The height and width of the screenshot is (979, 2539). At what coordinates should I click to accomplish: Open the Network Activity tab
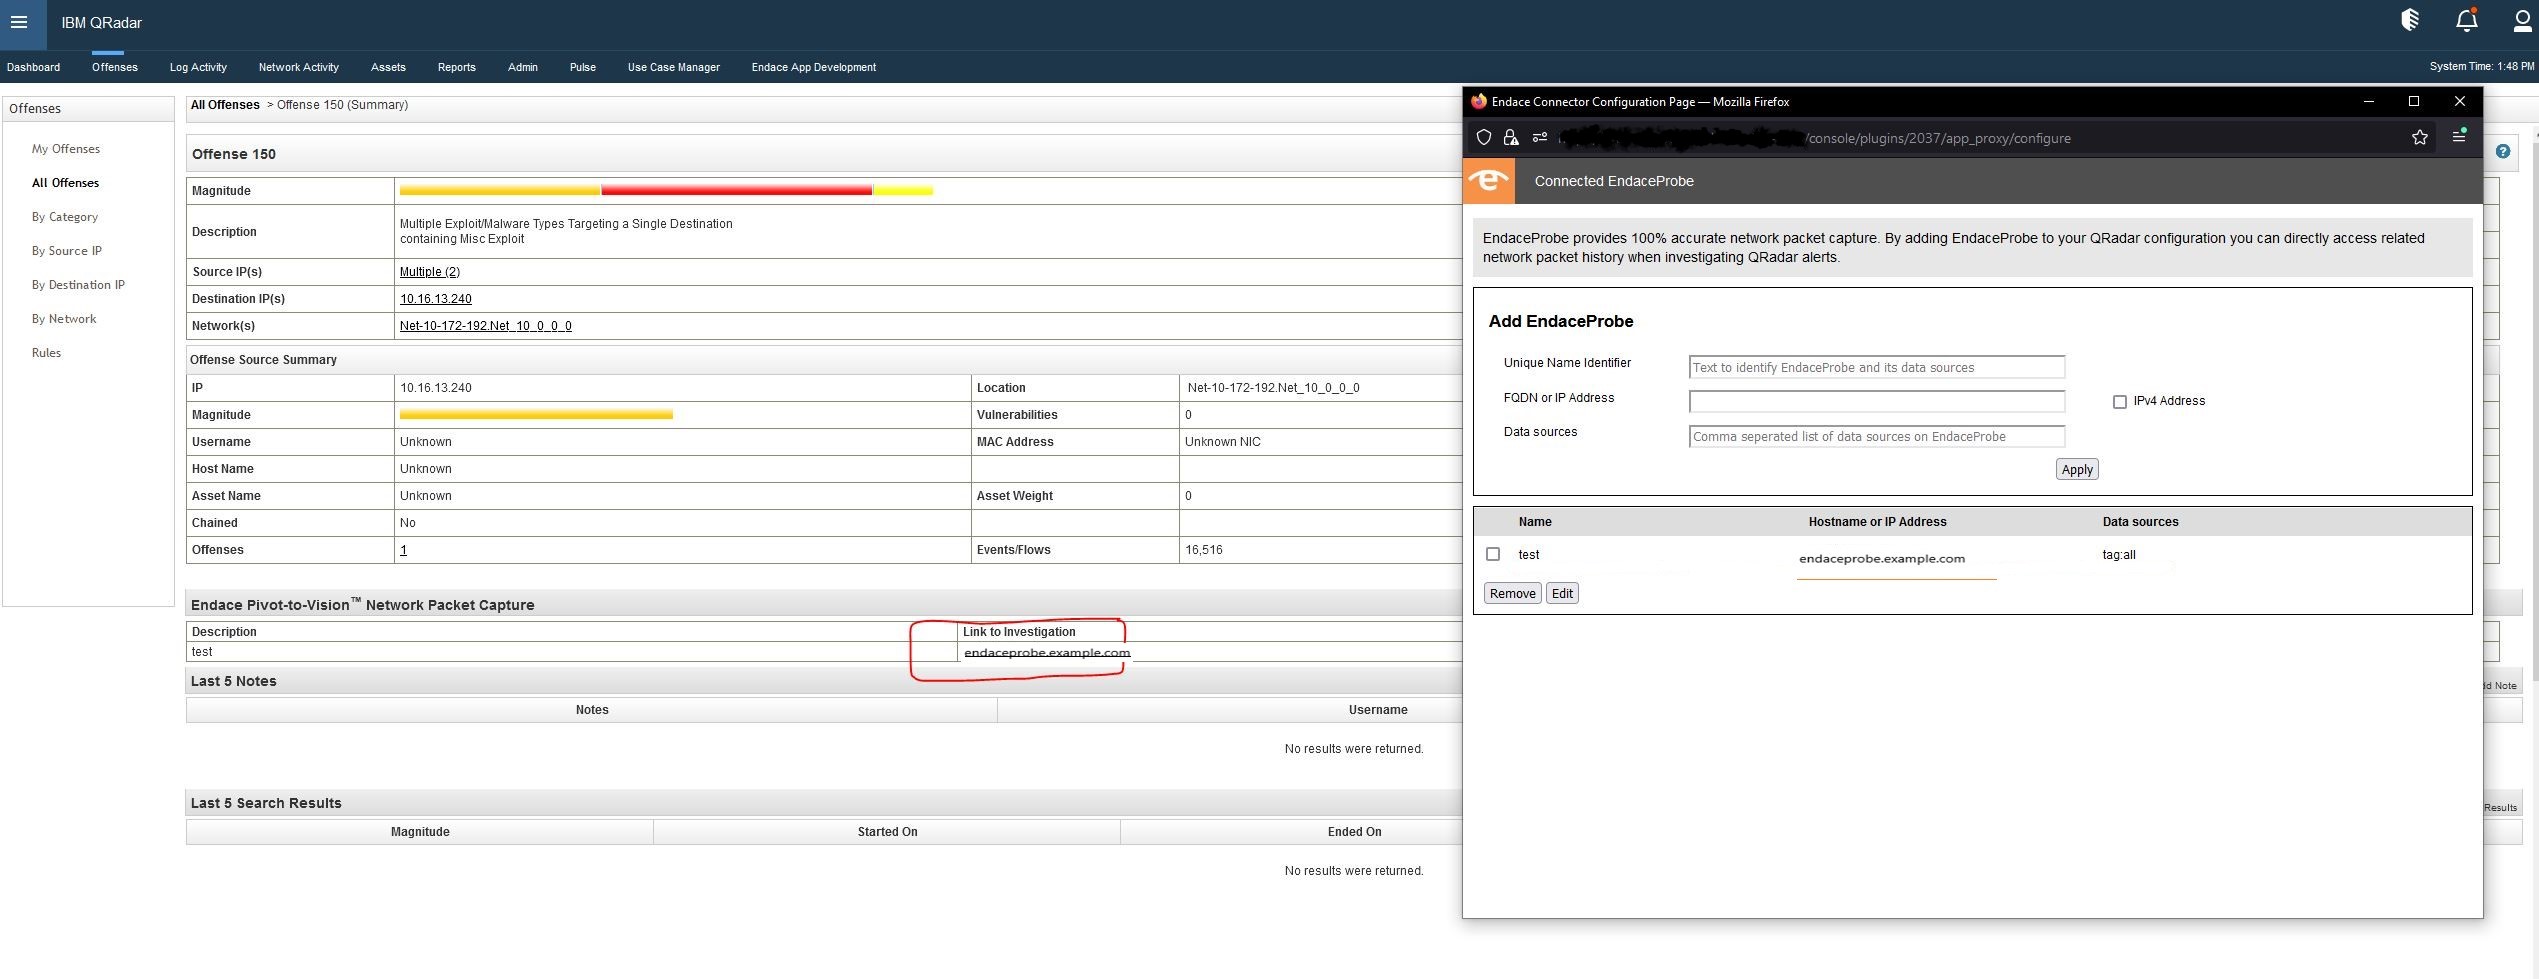click(x=298, y=67)
